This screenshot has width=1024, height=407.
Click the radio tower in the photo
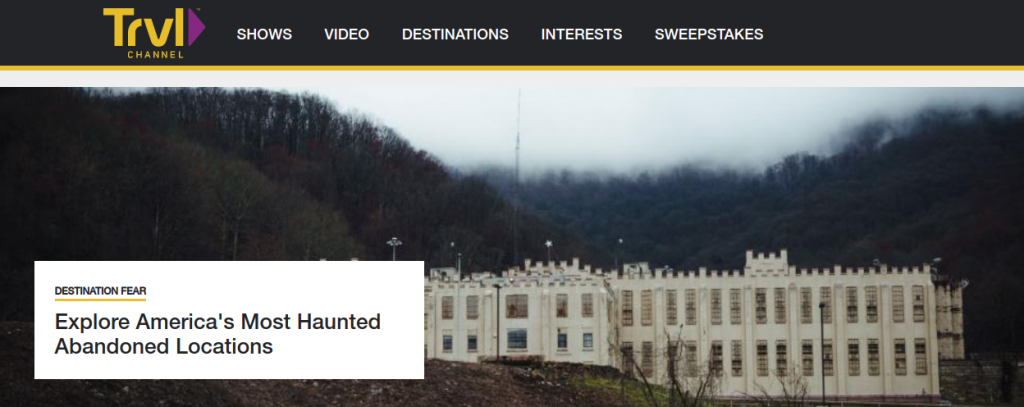(x=517, y=176)
